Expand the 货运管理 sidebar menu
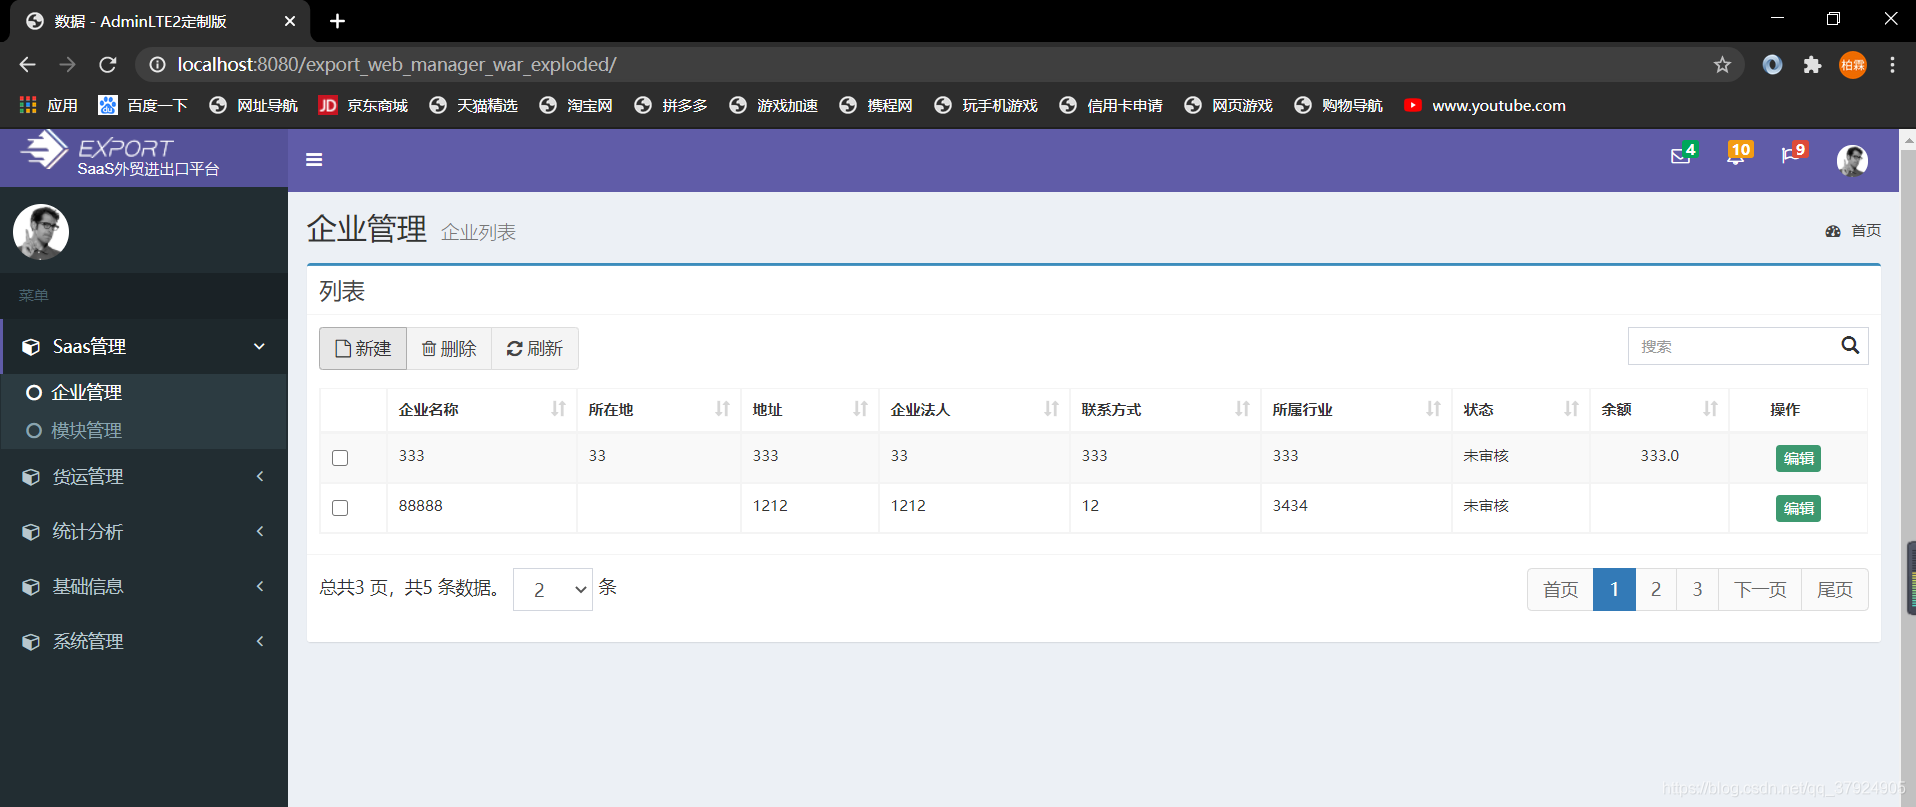 pos(144,476)
